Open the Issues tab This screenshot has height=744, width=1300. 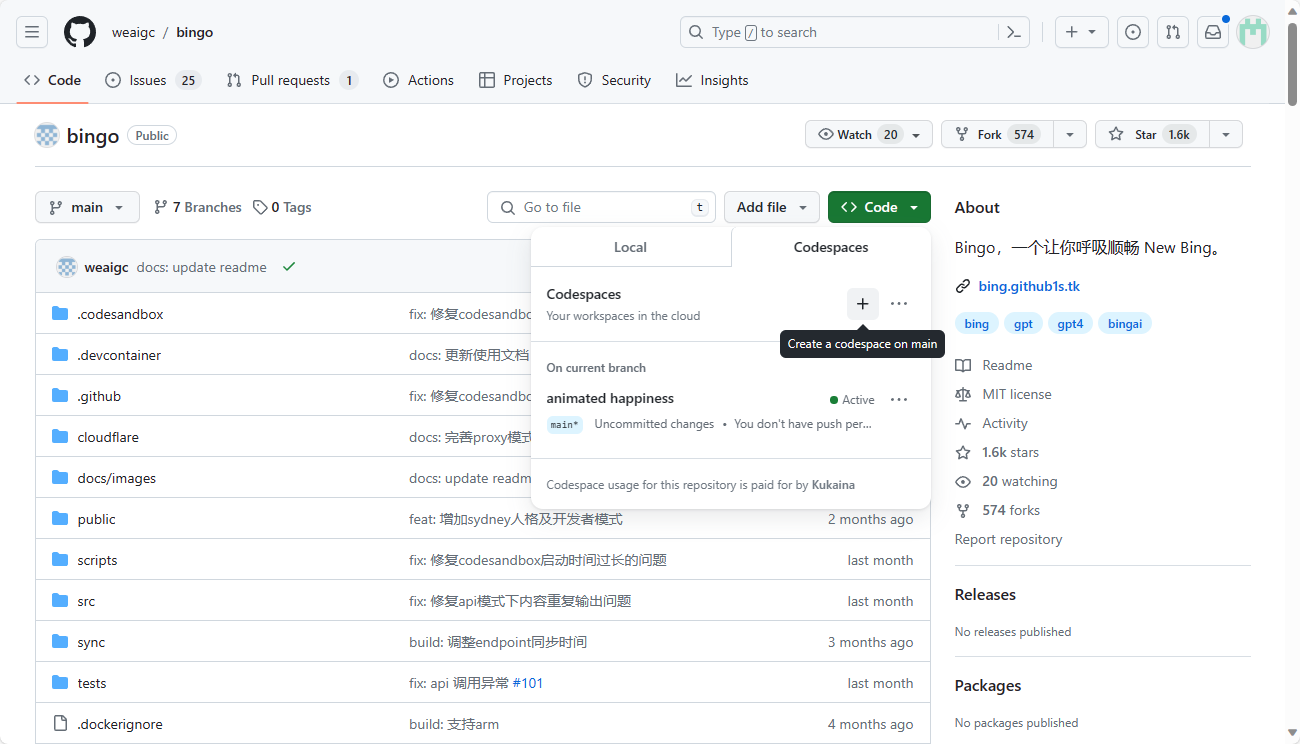[152, 80]
